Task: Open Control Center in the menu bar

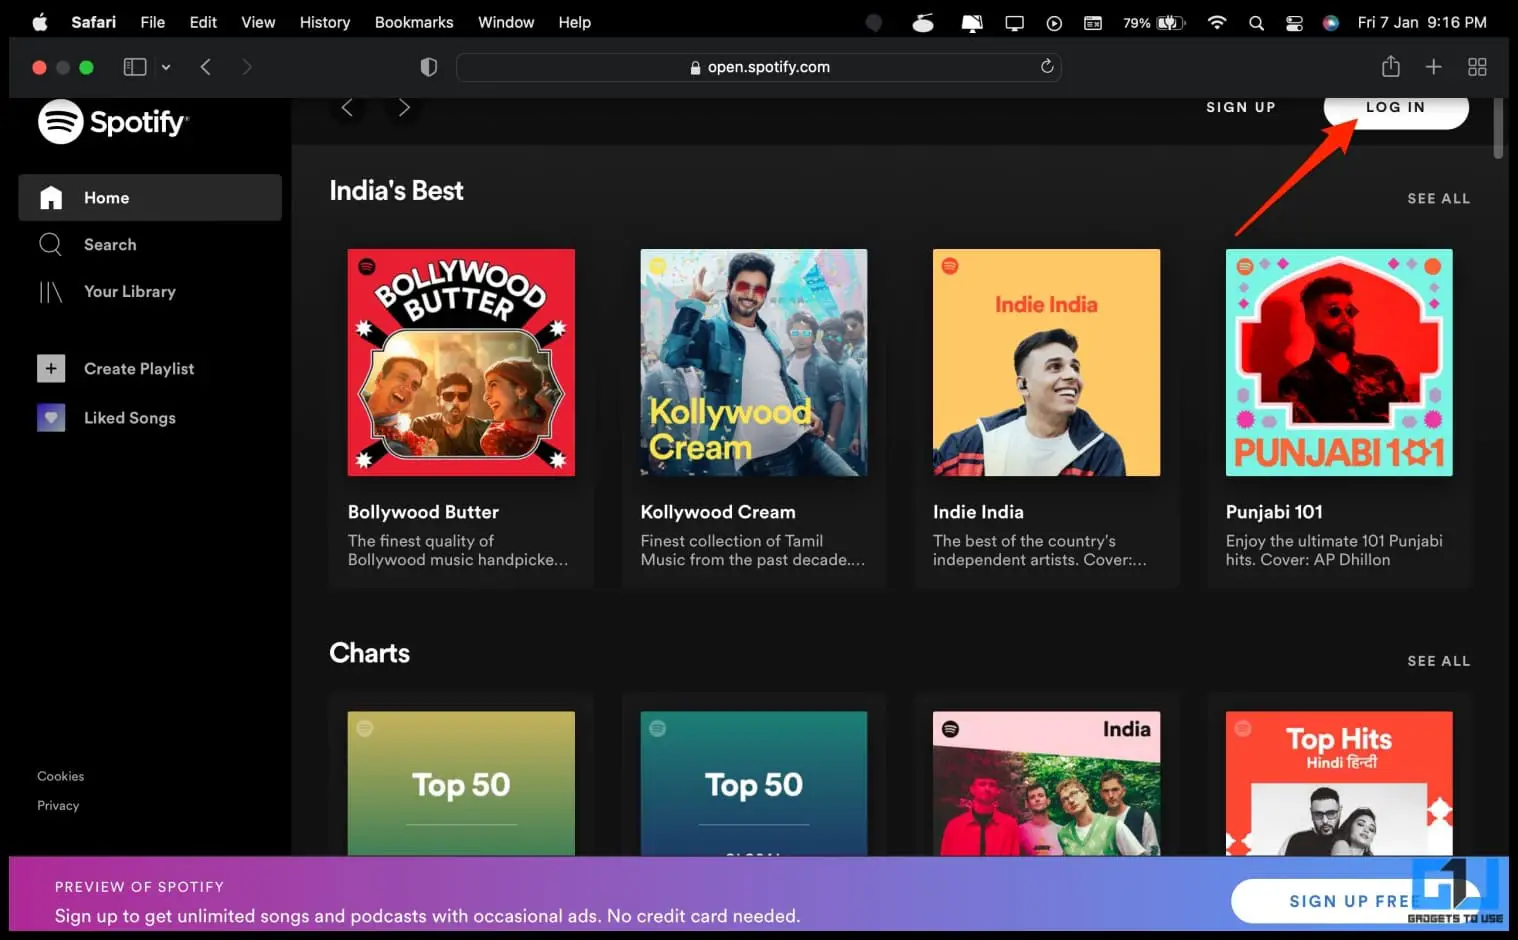Action: [x=1294, y=22]
